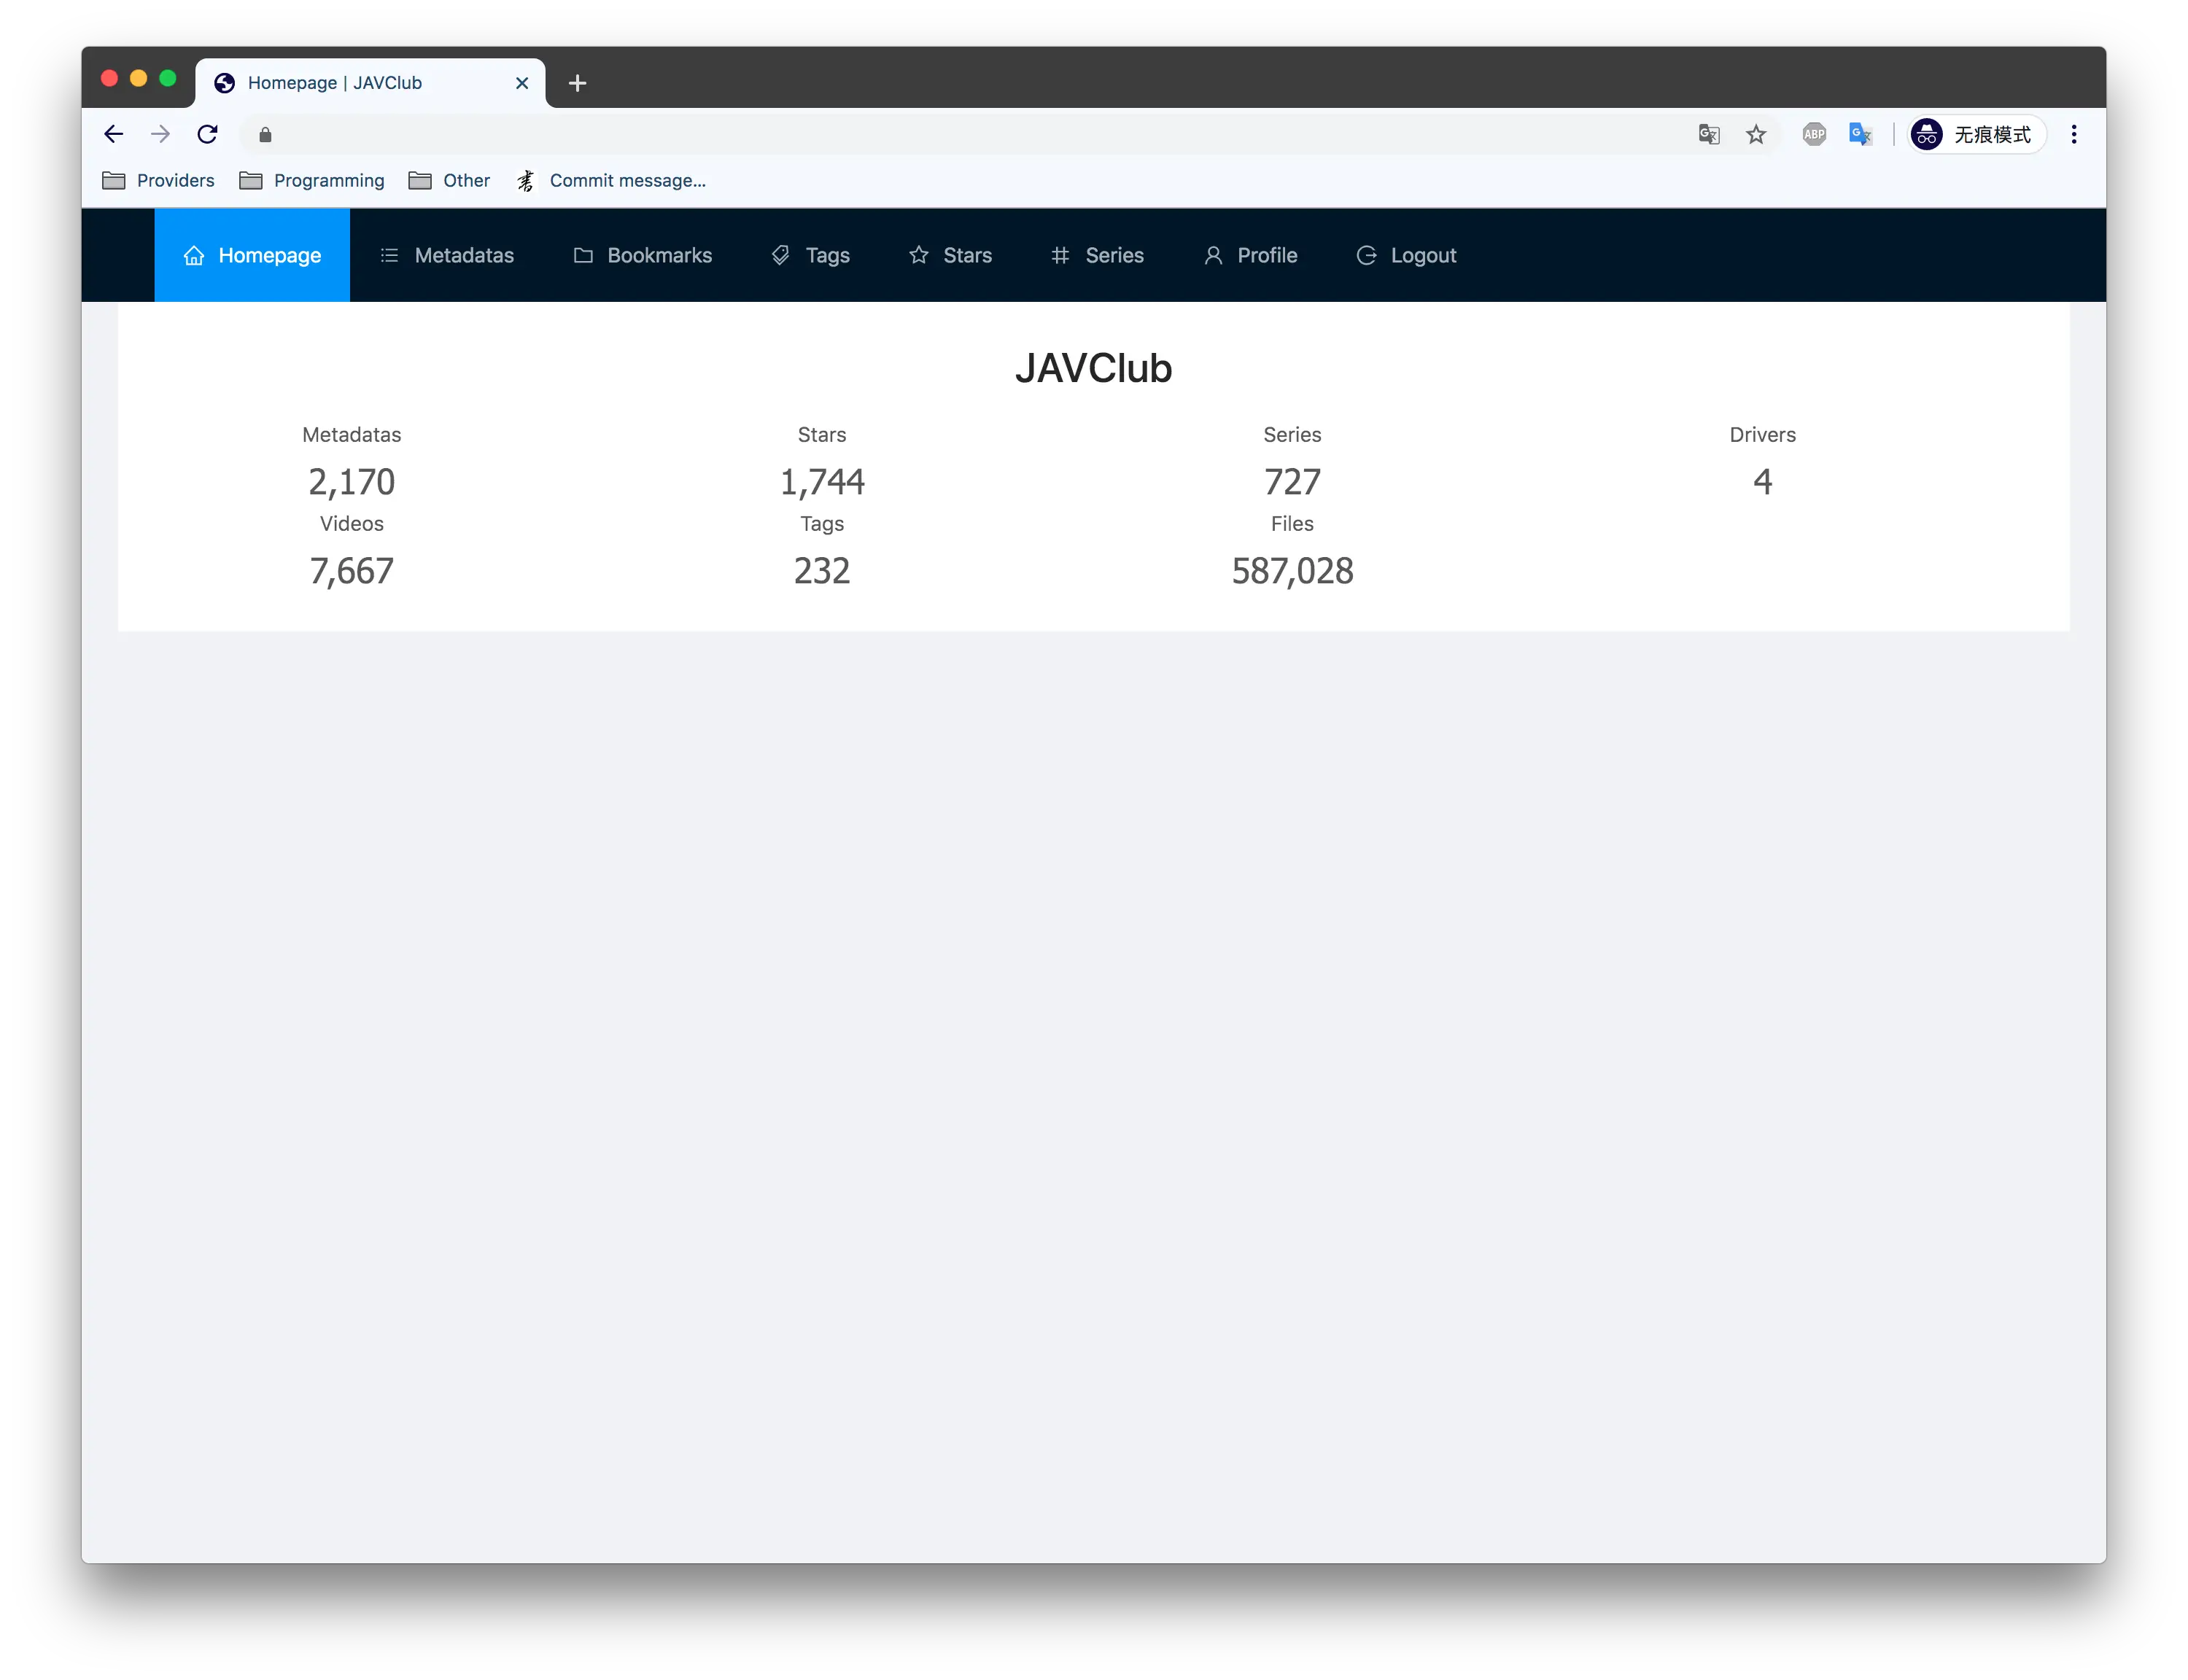2188x1680 pixels.
Task: Open Series using the hash icon
Action: pyautogui.click(x=1061, y=255)
